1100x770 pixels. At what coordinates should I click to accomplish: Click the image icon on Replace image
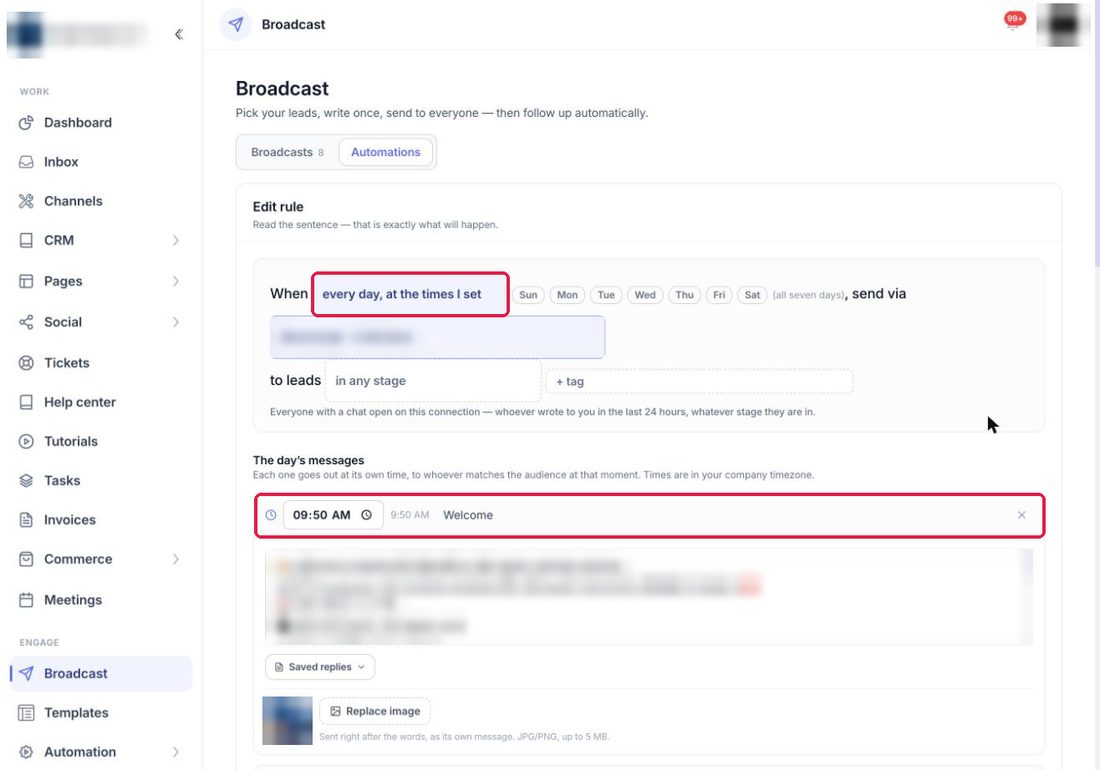(x=335, y=711)
